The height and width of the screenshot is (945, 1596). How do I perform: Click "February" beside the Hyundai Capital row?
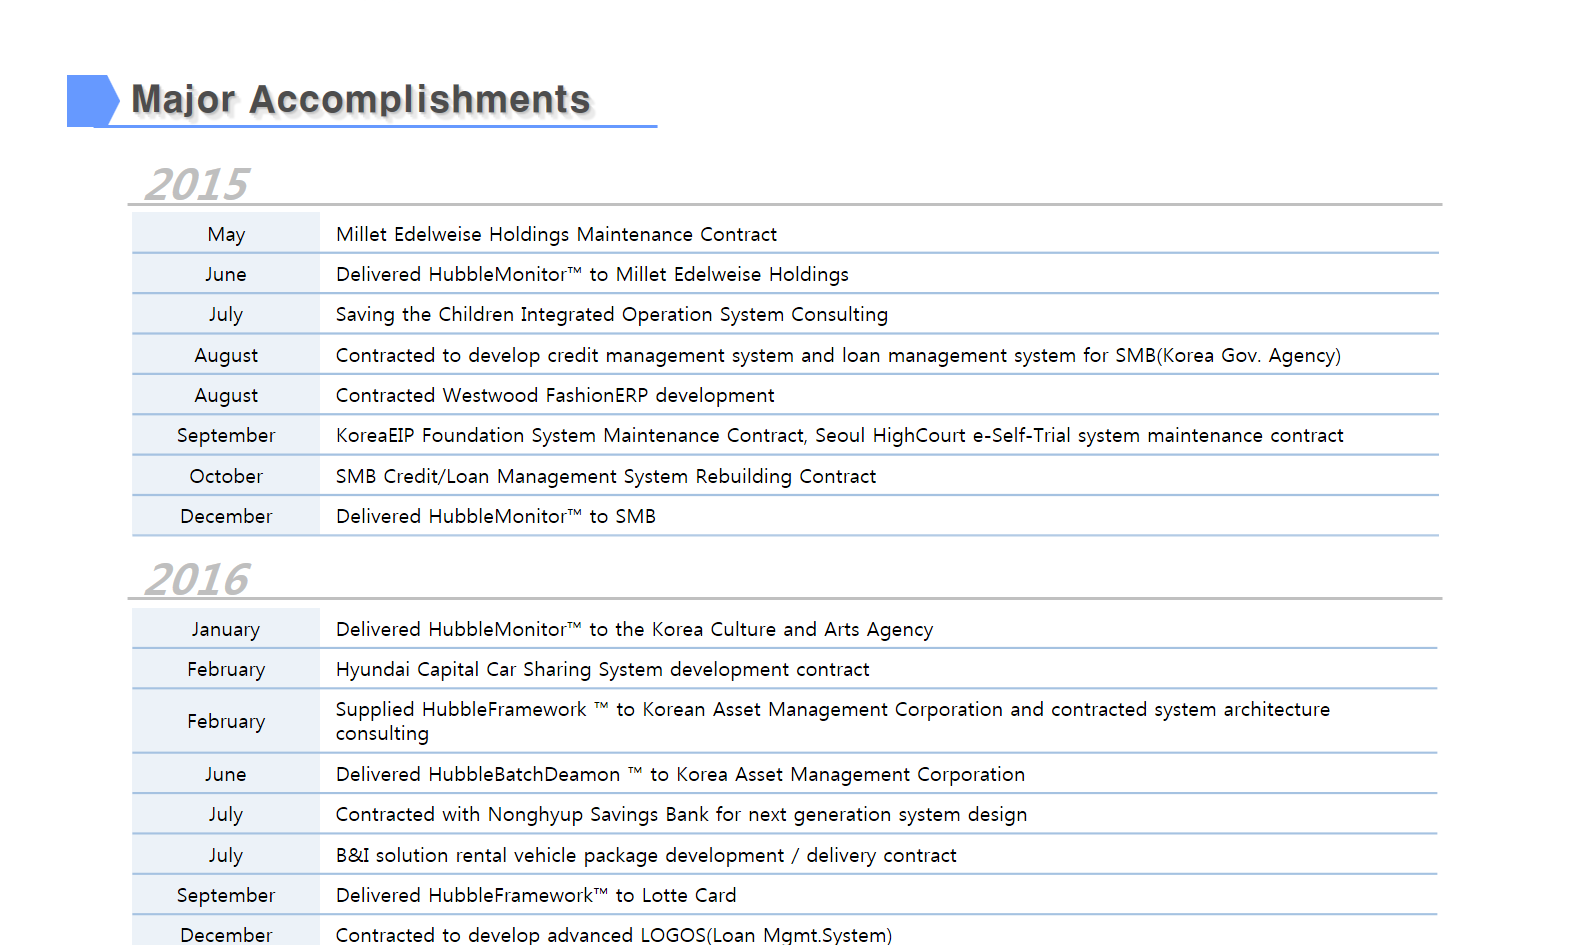(226, 669)
